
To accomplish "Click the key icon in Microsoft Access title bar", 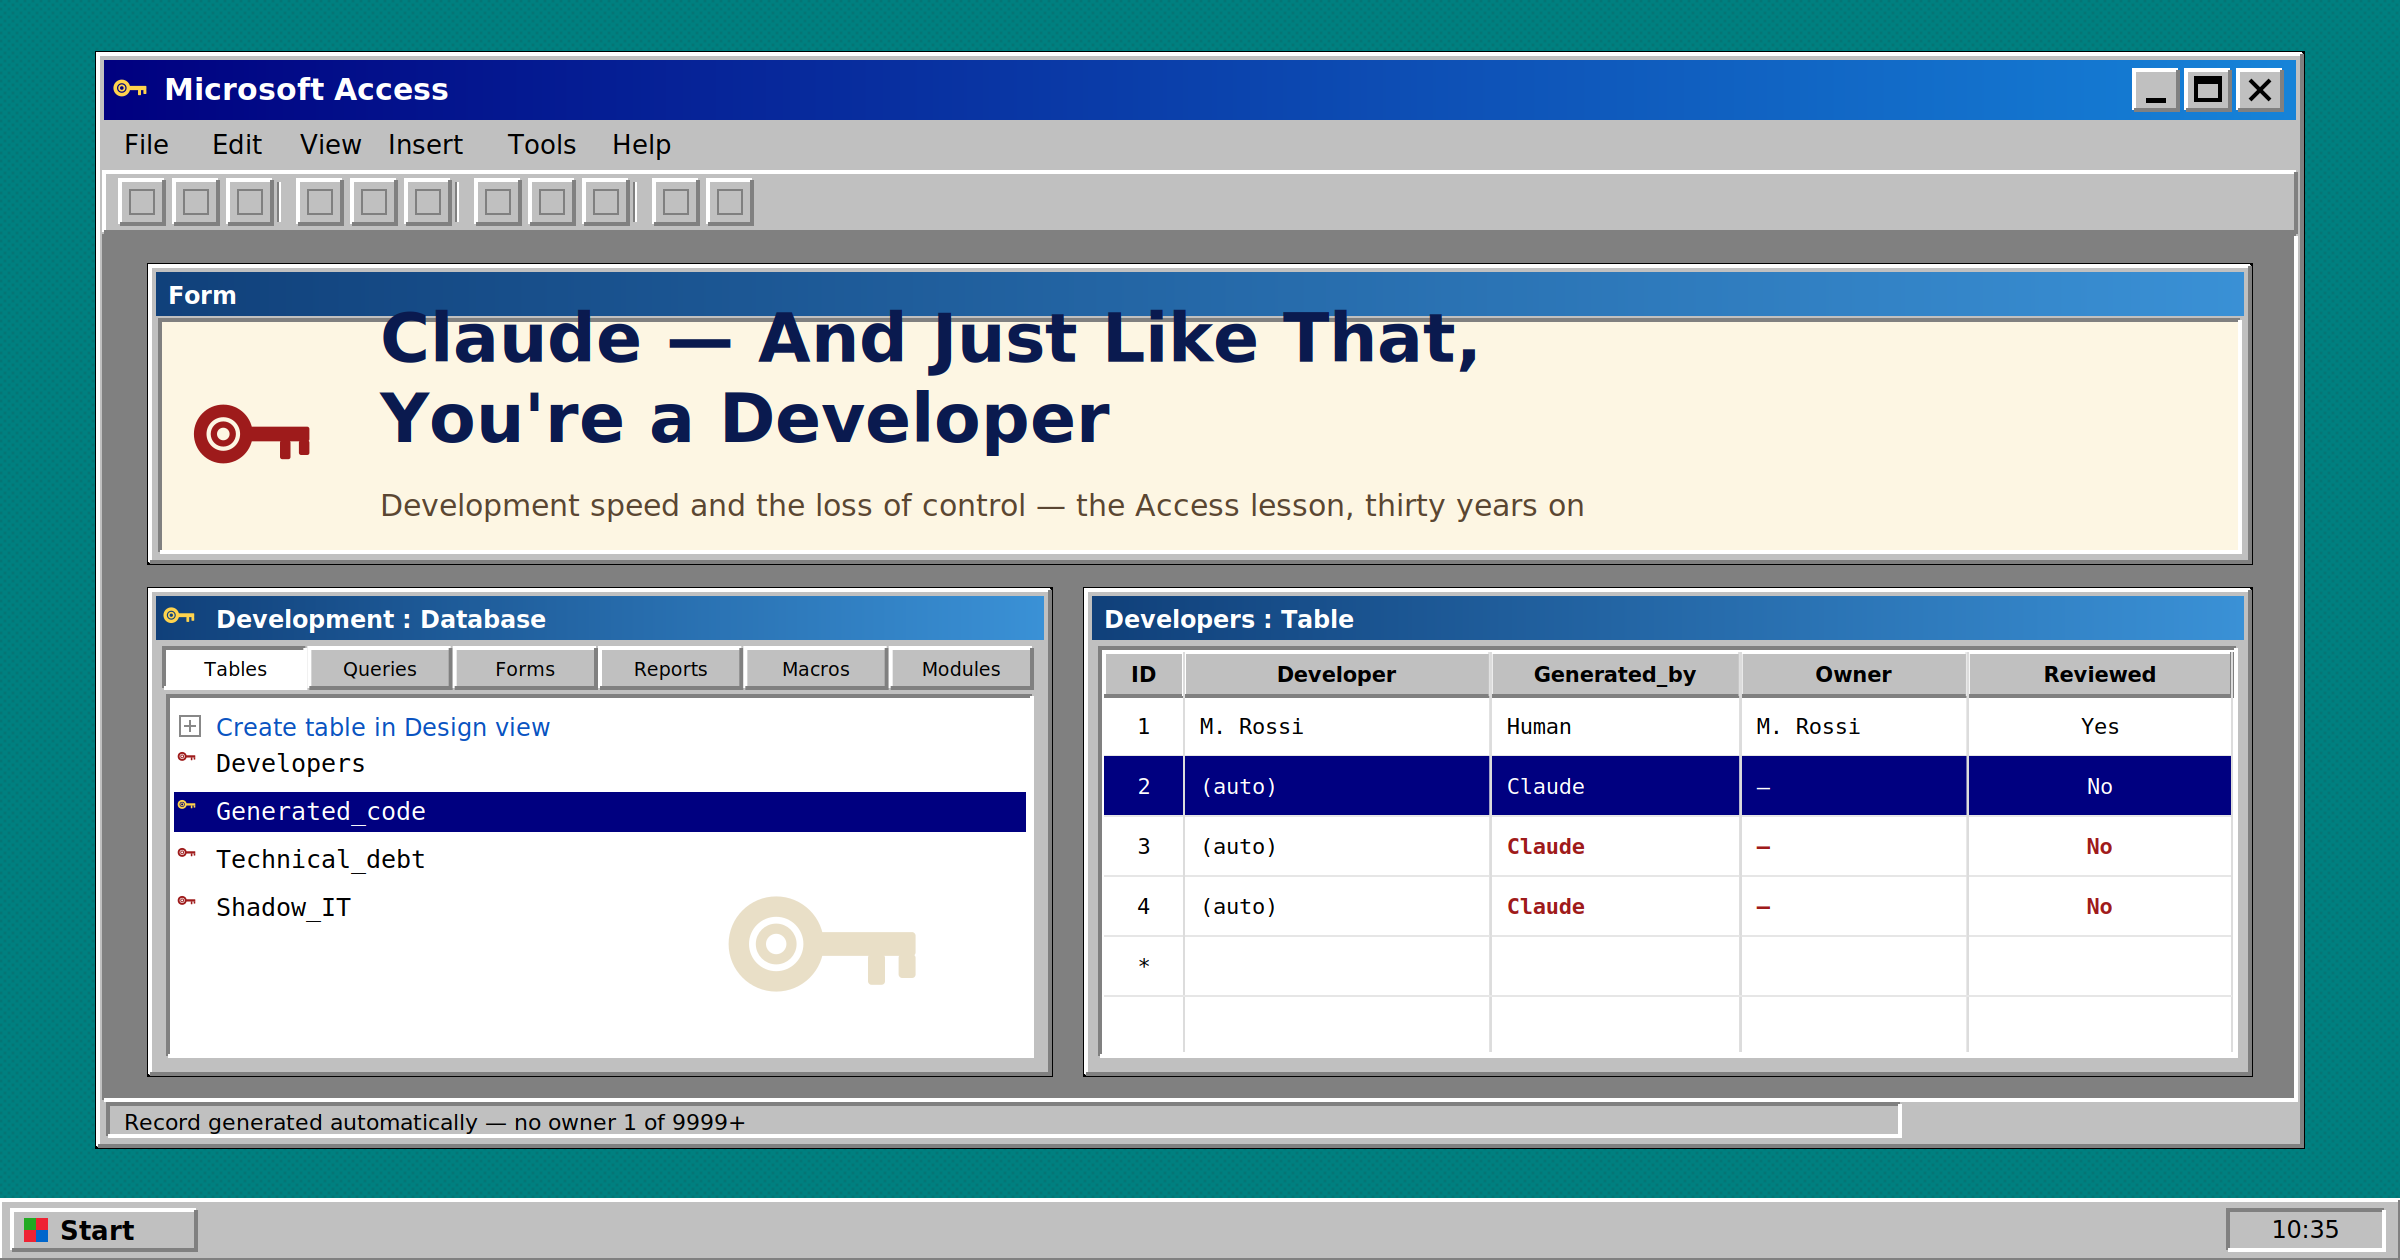I will click(130, 89).
